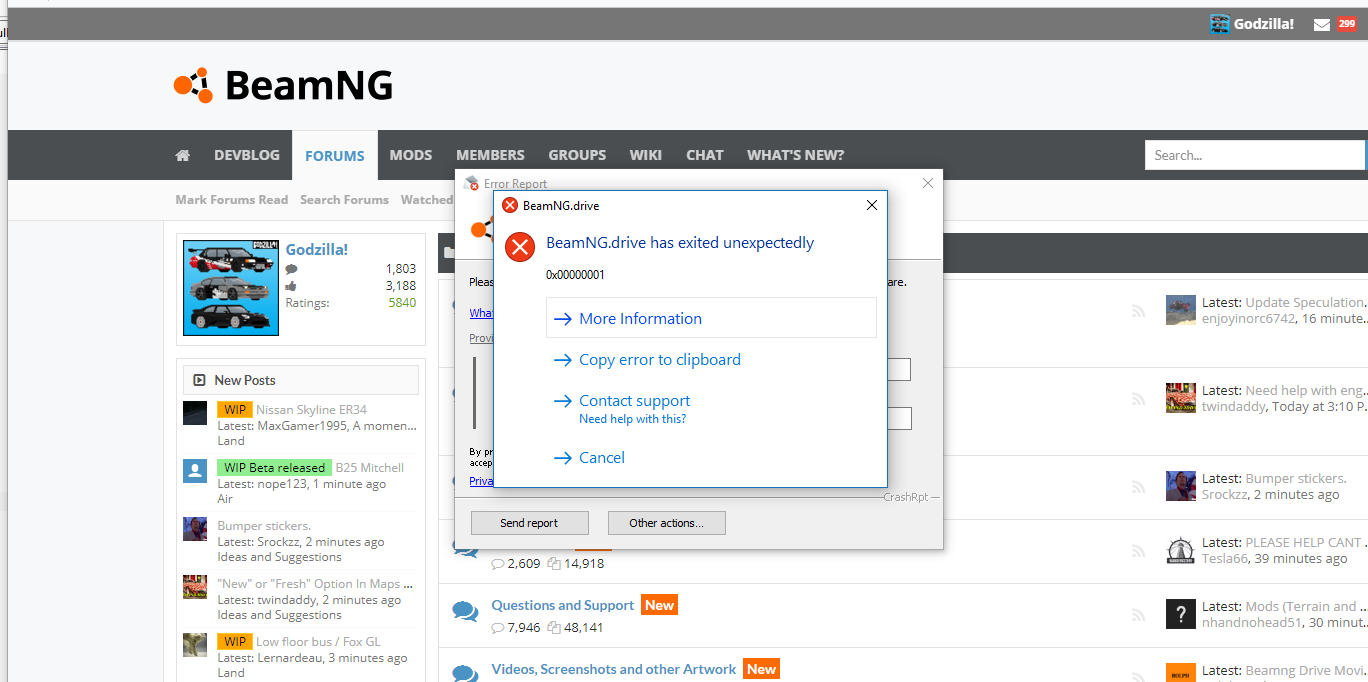Select the FORUMS tab

[335, 155]
